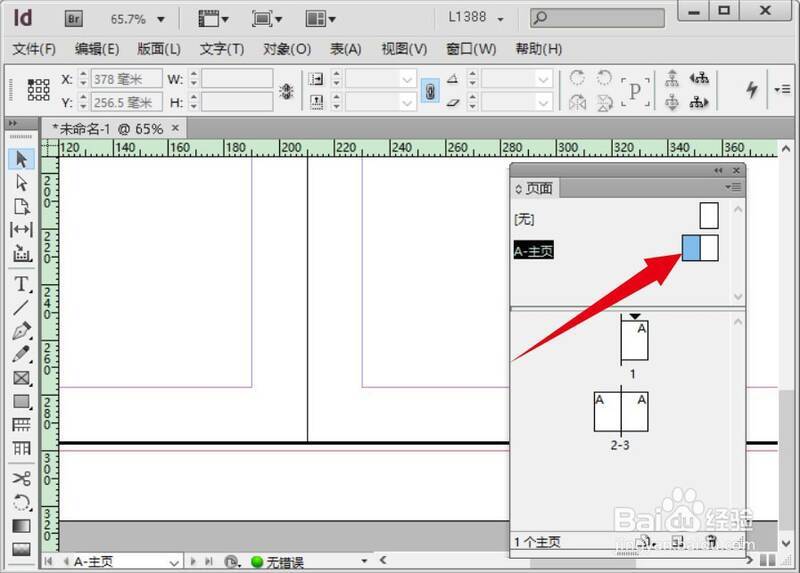Open the 文件(F) menu
Image resolution: width=800 pixels, height=573 pixels.
click(34, 49)
